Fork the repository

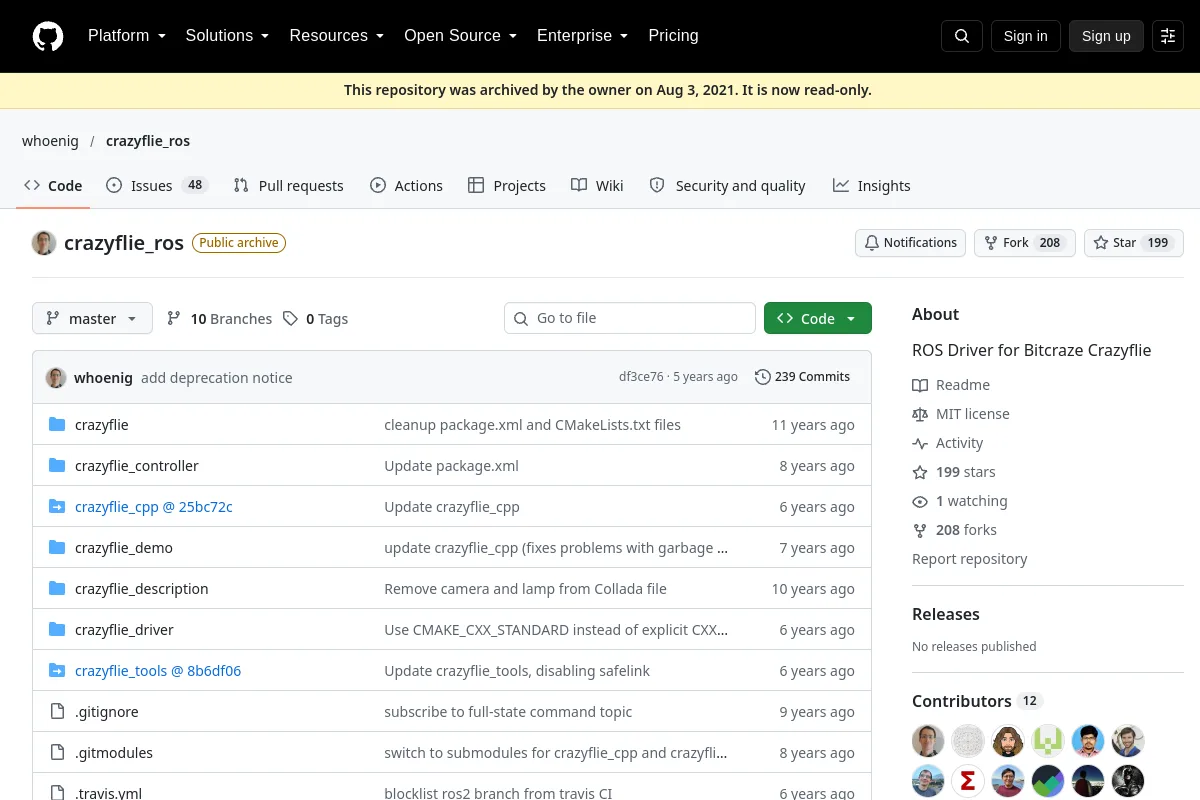coord(1024,243)
